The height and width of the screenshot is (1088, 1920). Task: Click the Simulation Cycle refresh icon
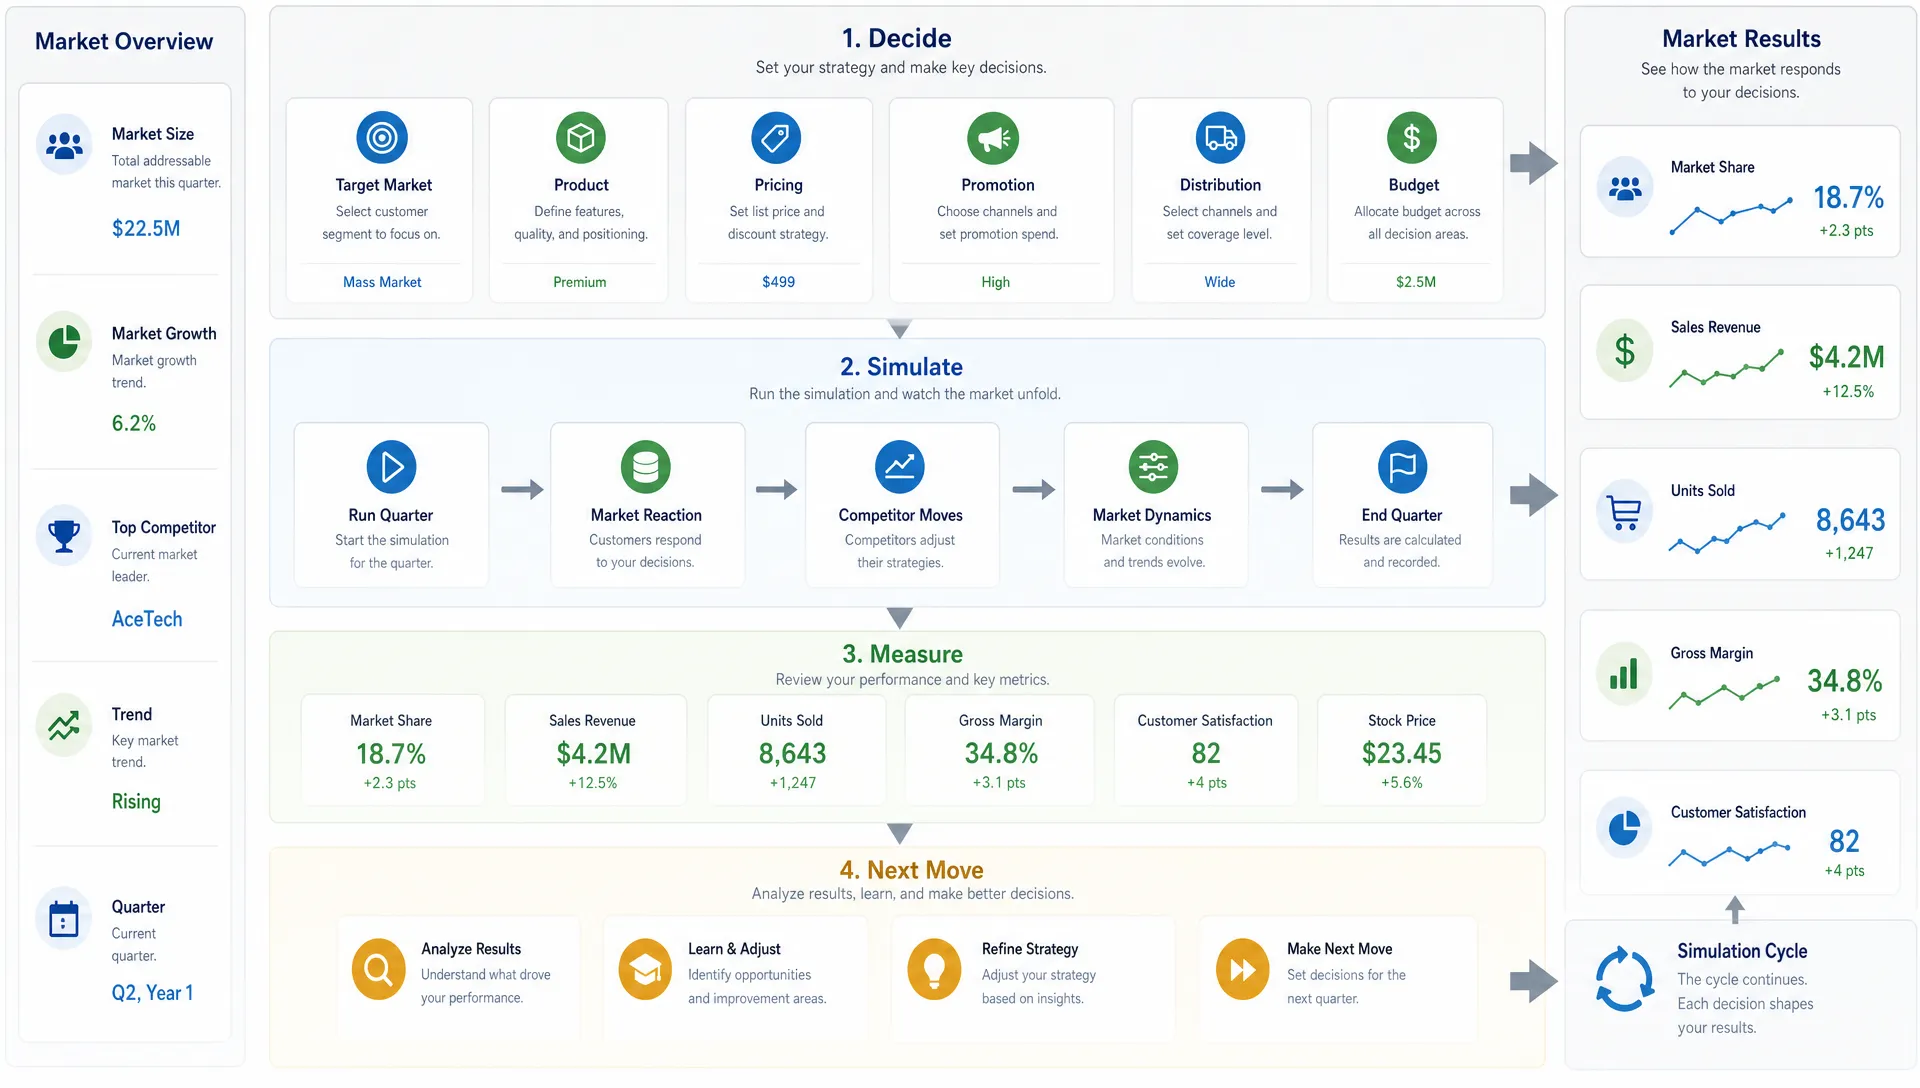click(x=1624, y=979)
